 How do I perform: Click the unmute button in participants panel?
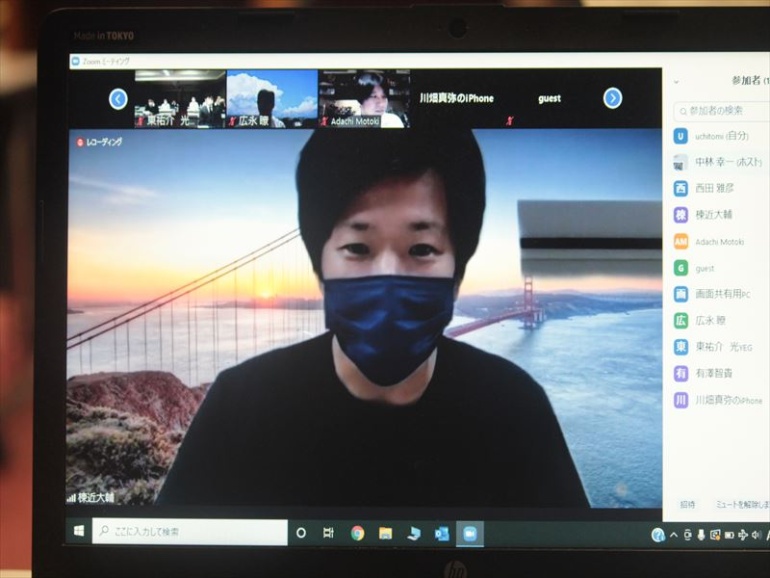click(740, 505)
